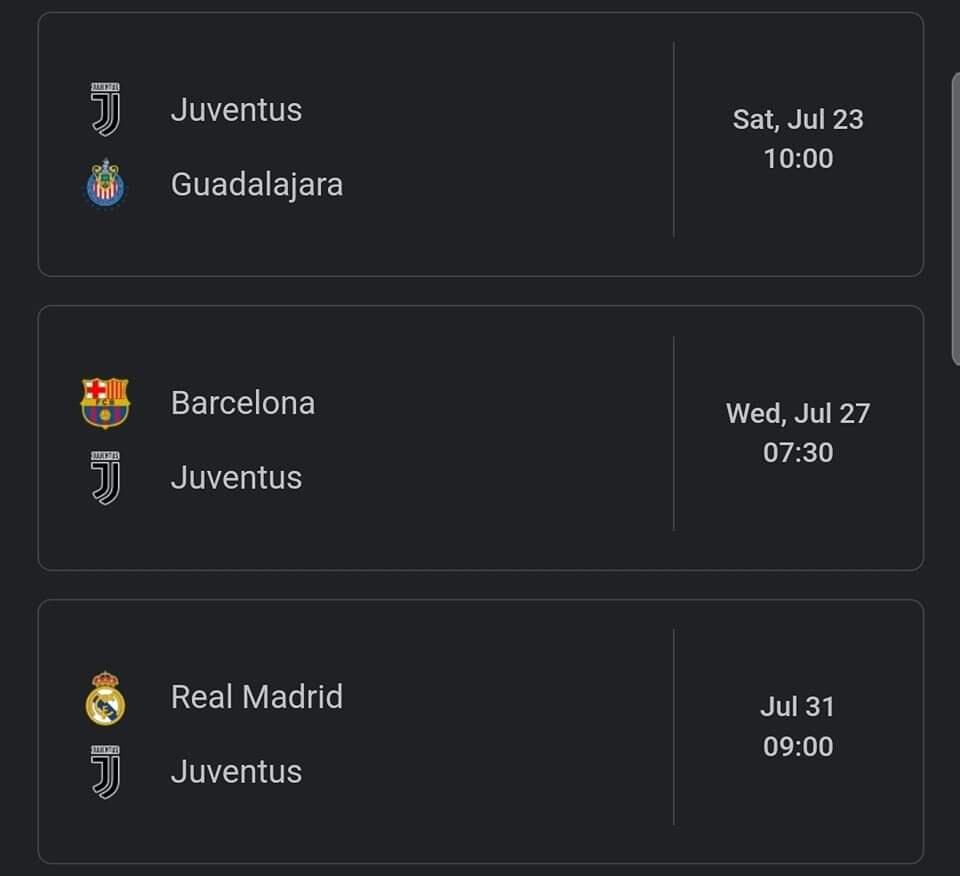Select Juventus team name above Guadalajara
The image size is (960, 876).
click(236, 109)
